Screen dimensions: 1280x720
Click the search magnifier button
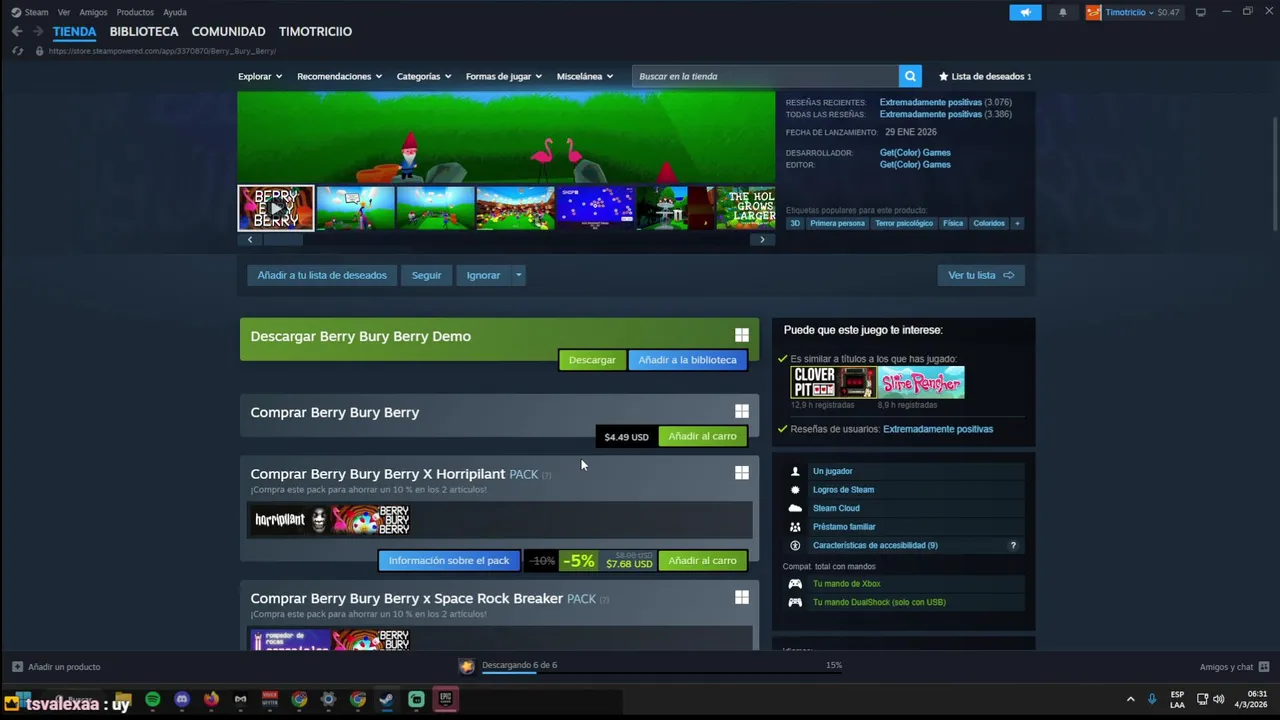(910, 76)
